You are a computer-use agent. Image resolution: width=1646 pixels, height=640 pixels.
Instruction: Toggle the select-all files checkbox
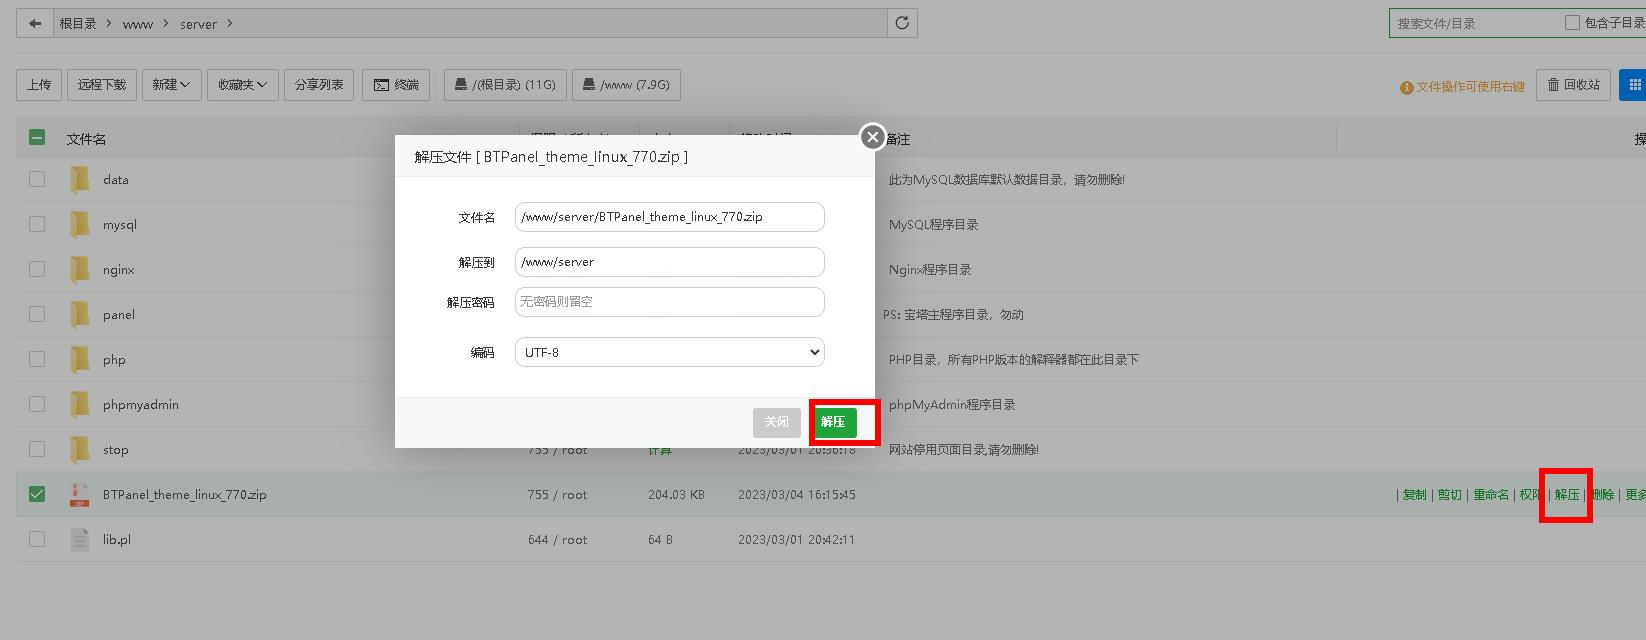tap(37, 138)
